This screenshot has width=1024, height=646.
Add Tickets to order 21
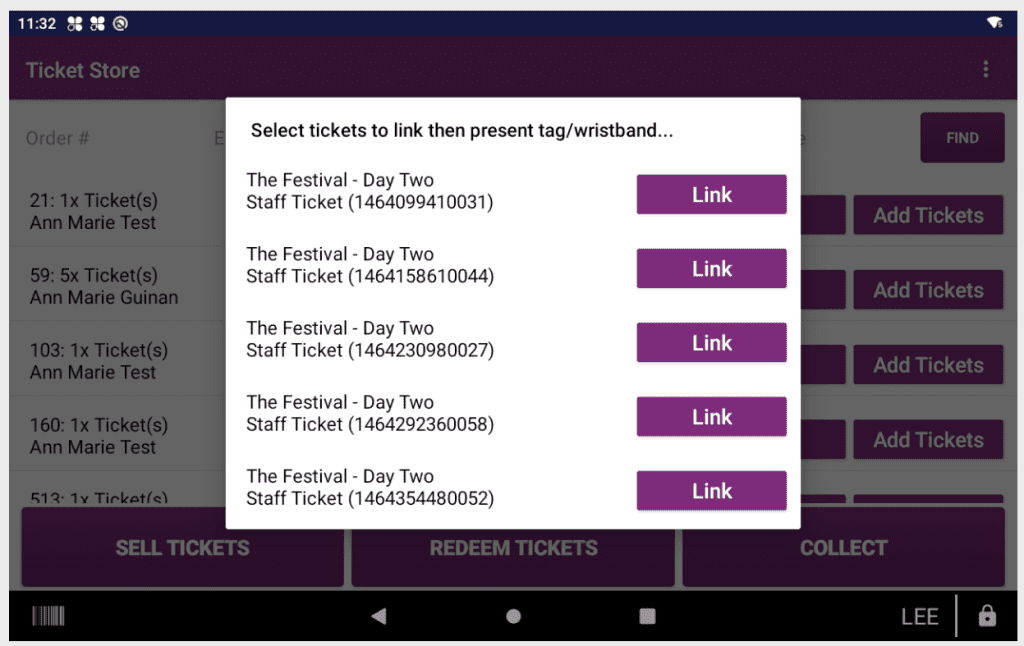click(x=927, y=215)
